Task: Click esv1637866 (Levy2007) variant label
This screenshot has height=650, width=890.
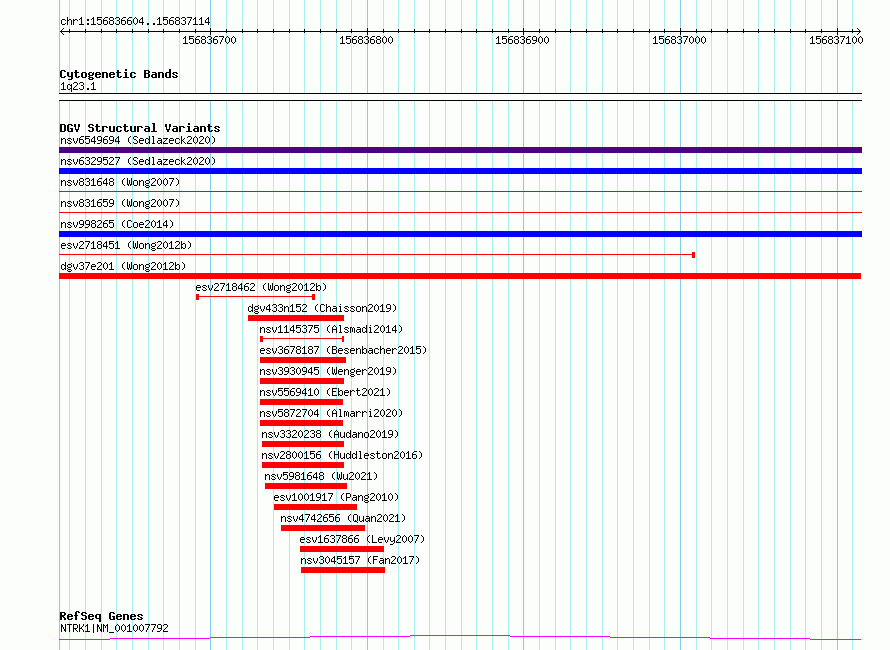Action: pyautogui.click(x=362, y=539)
